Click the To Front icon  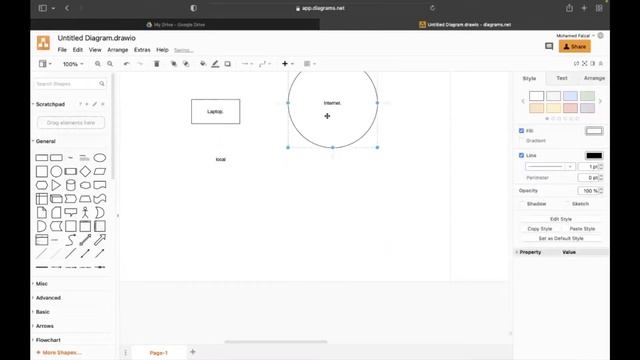point(173,64)
